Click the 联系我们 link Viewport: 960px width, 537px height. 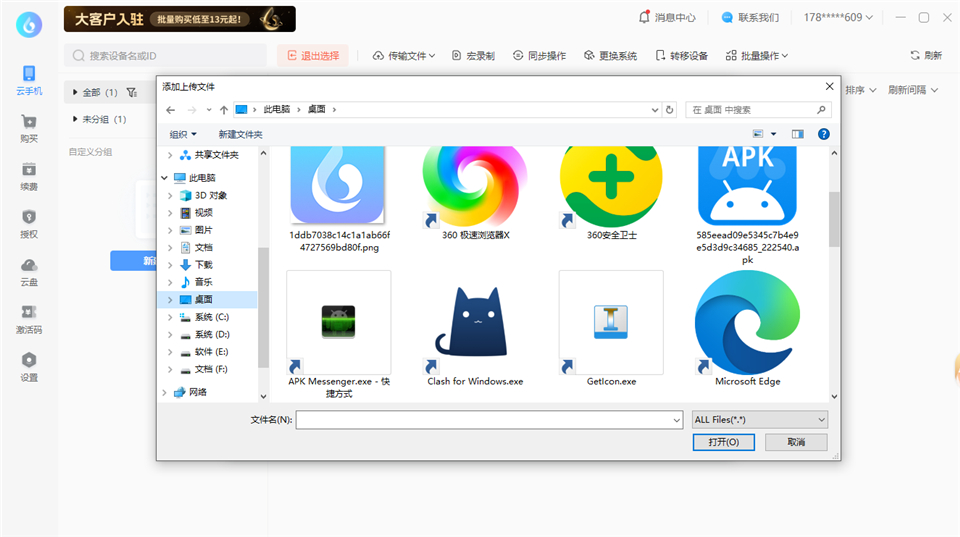[x=750, y=17]
